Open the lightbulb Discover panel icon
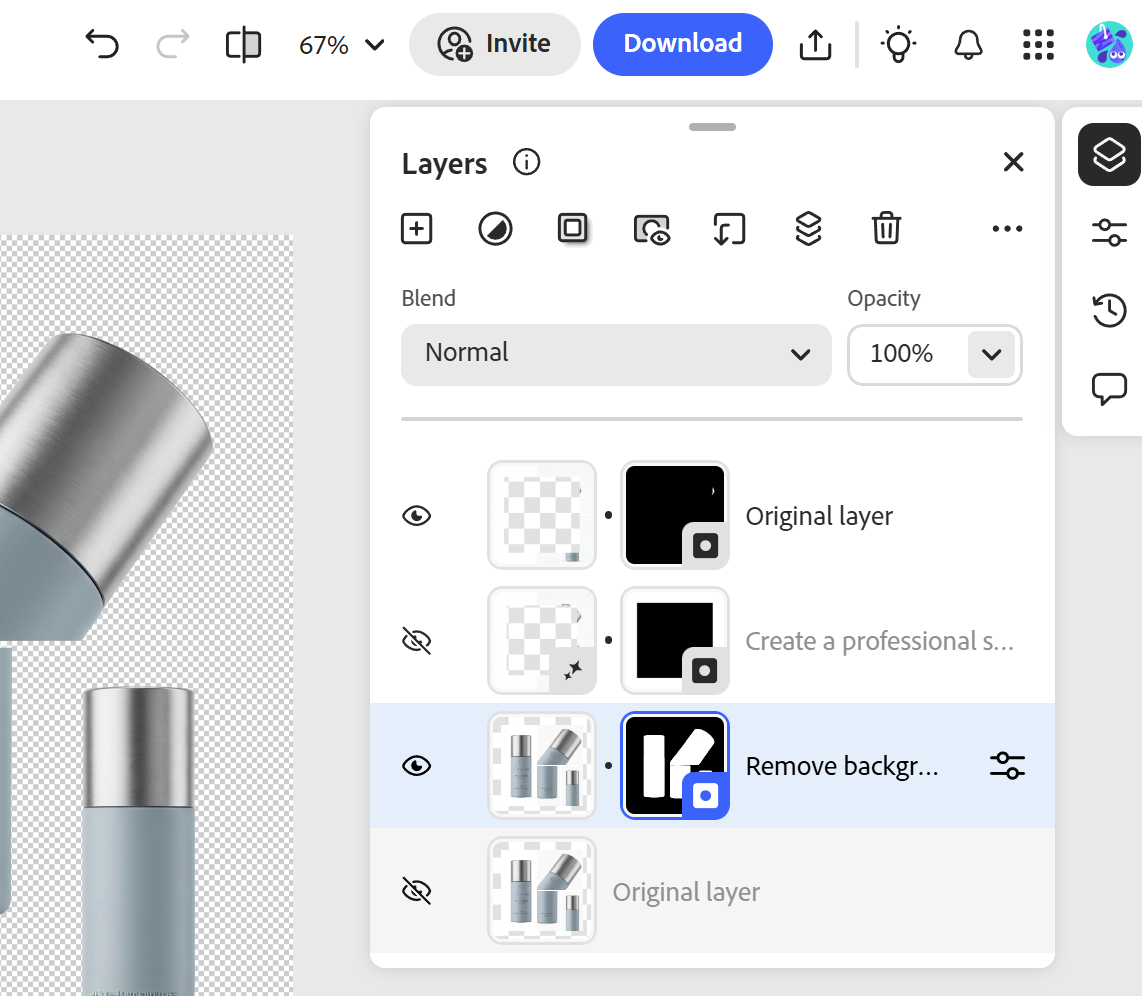The image size is (1142, 996). (898, 45)
